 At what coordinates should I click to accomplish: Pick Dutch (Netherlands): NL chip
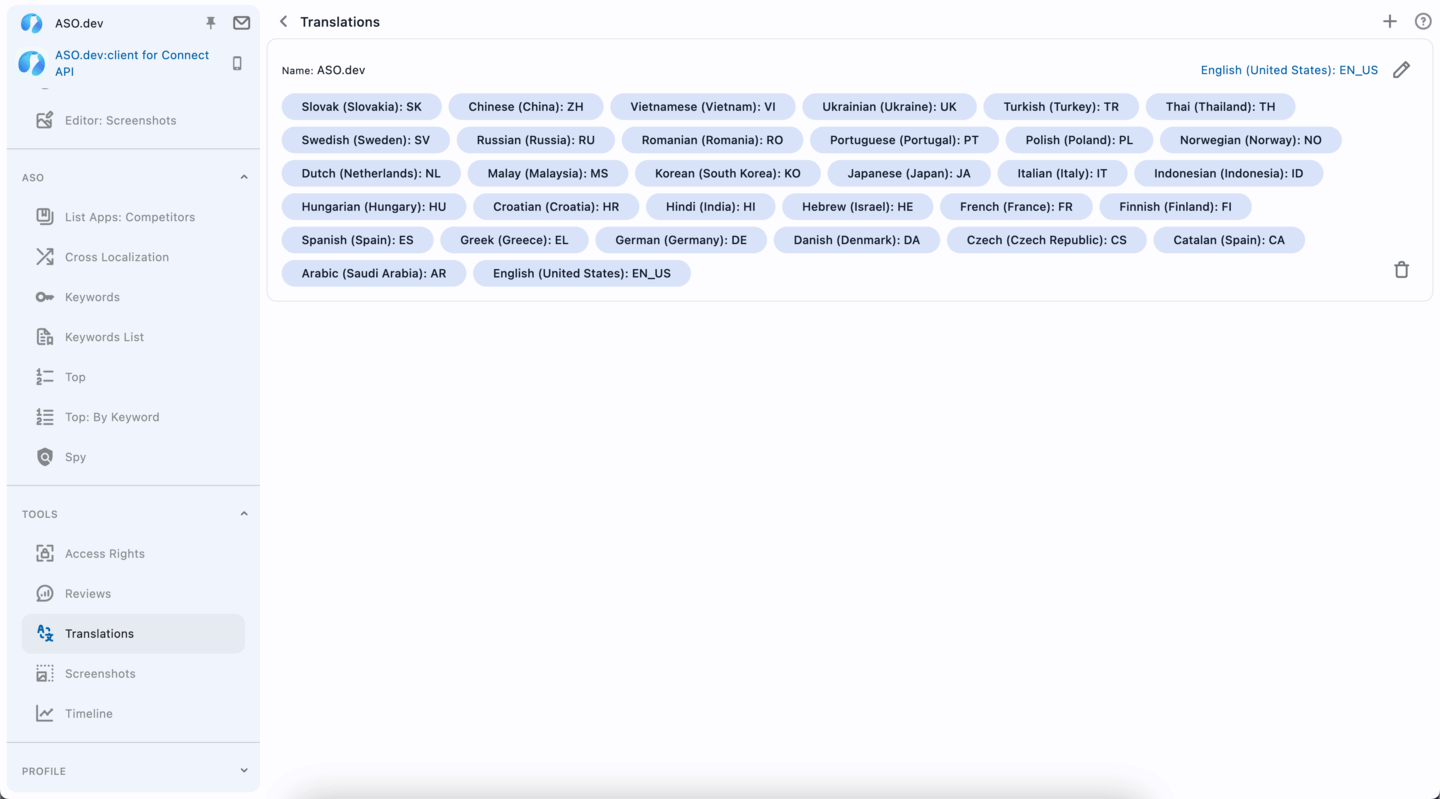pos(371,173)
